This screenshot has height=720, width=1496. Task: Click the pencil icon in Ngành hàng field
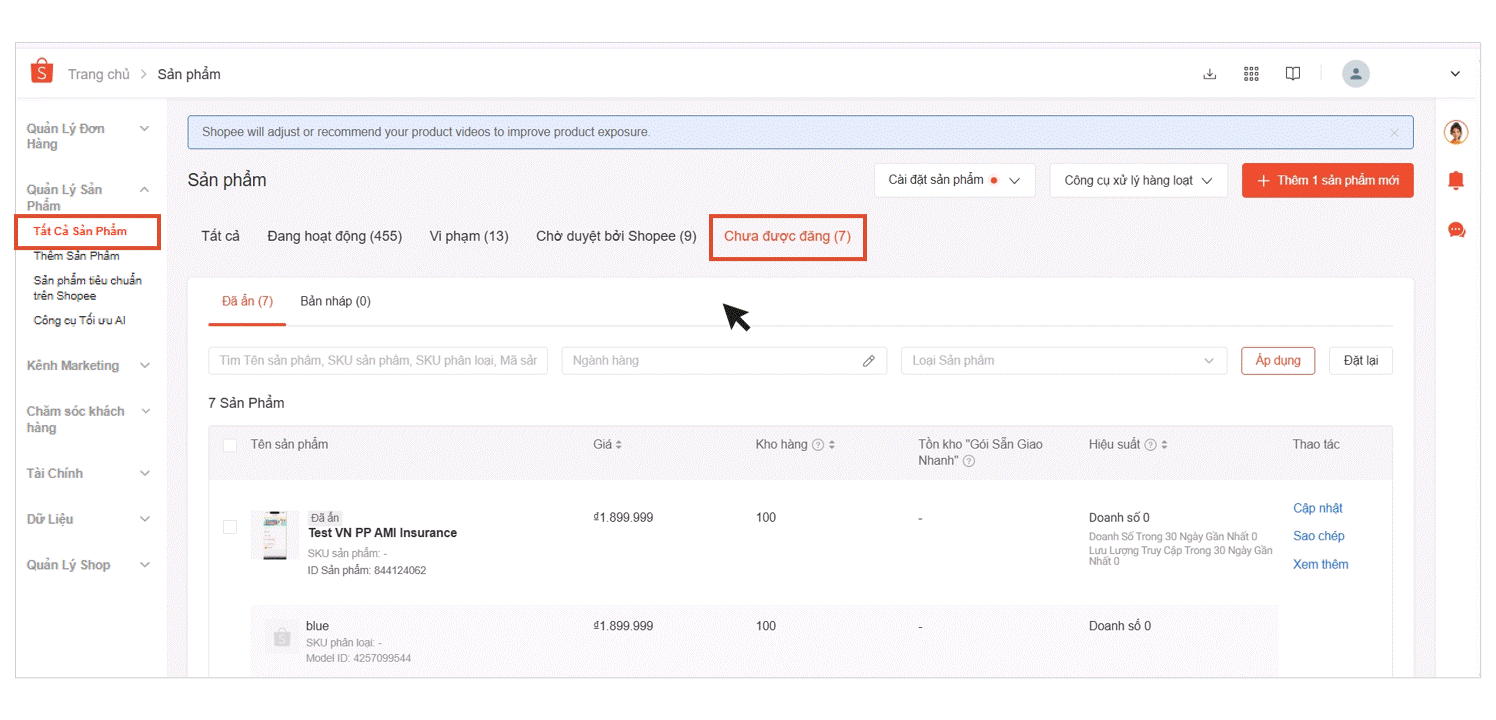tap(869, 361)
